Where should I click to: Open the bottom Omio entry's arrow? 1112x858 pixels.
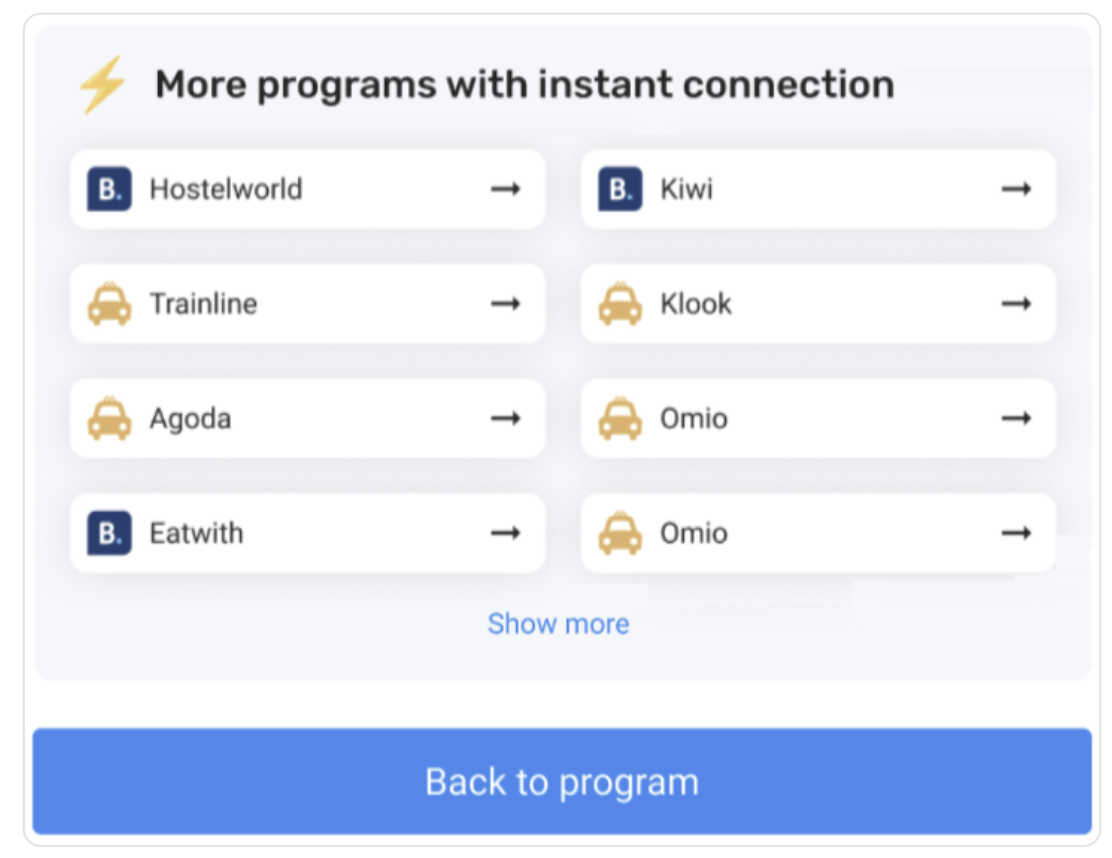click(x=1017, y=533)
